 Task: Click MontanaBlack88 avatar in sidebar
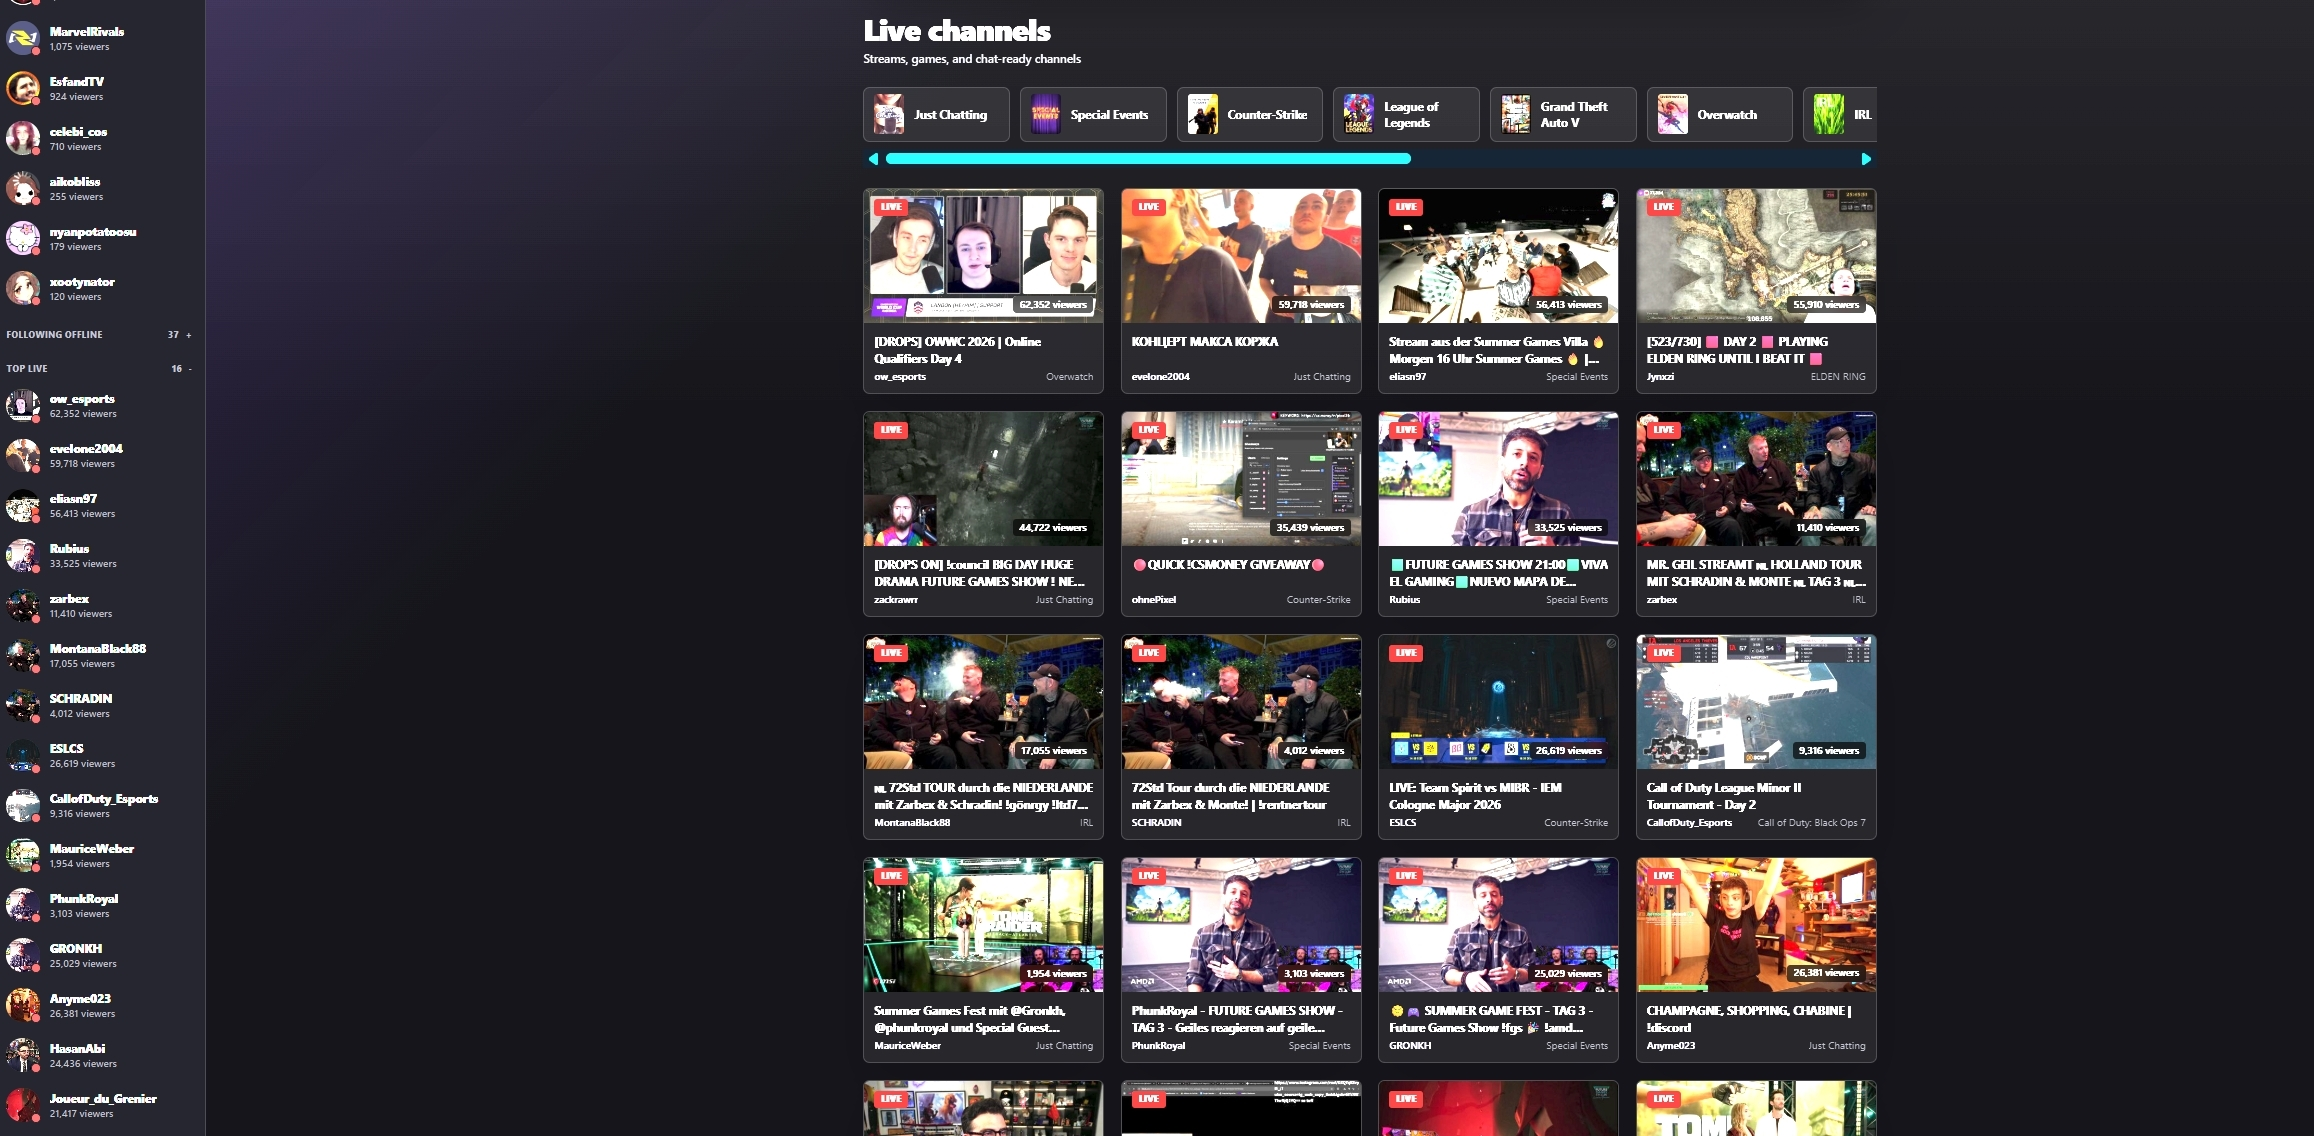[x=23, y=656]
